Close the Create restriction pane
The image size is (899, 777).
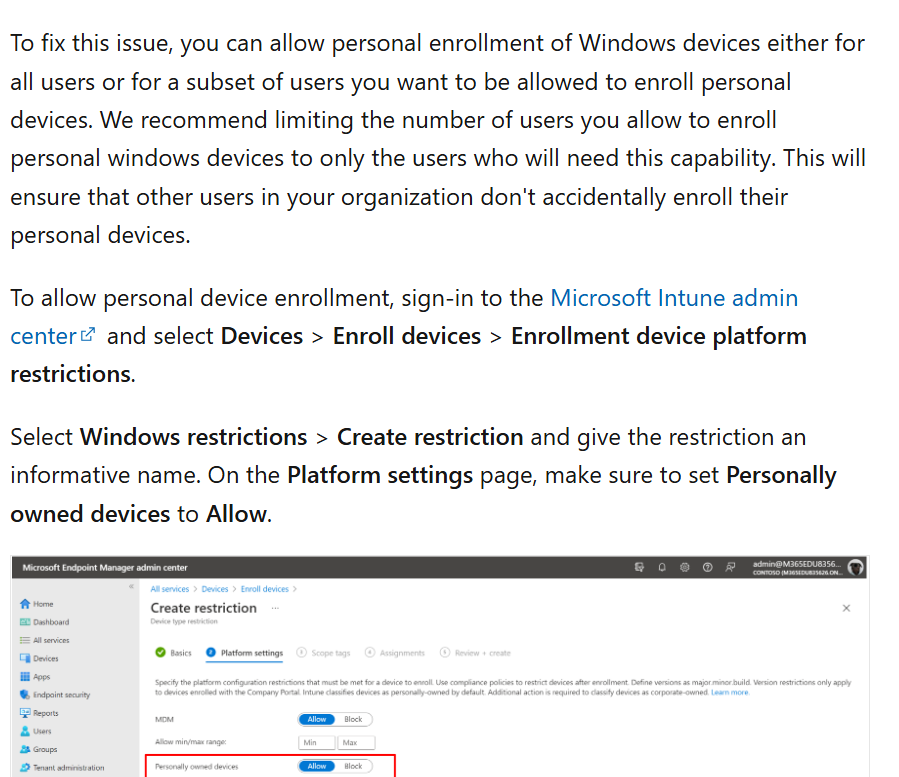846,608
